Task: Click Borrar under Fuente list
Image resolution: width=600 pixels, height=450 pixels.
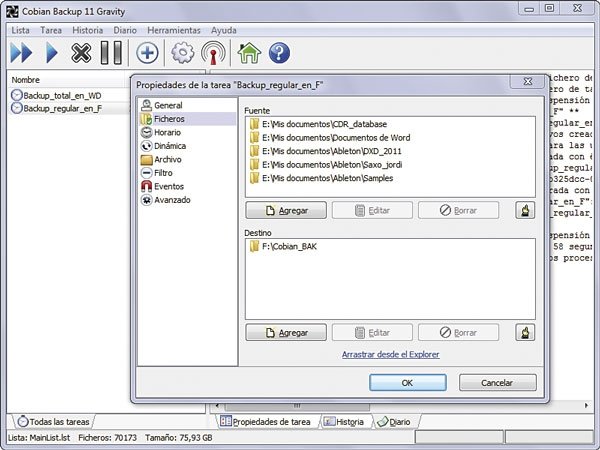Action: pyautogui.click(x=458, y=210)
